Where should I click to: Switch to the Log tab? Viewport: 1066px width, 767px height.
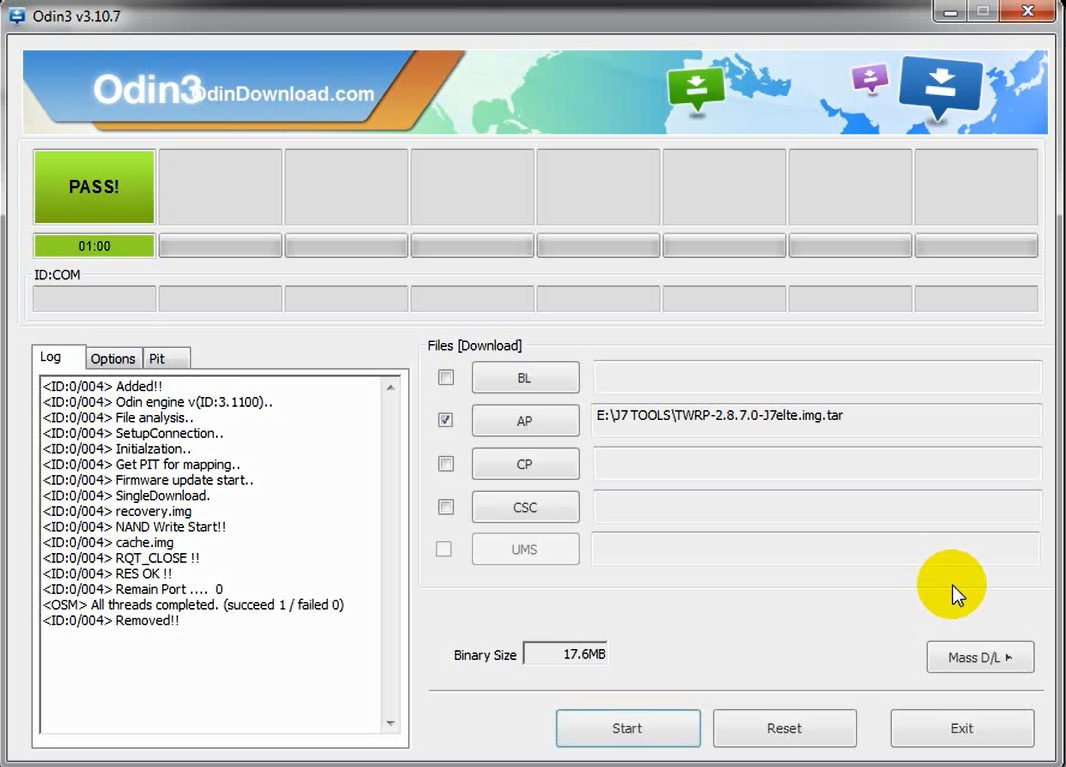coord(58,357)
